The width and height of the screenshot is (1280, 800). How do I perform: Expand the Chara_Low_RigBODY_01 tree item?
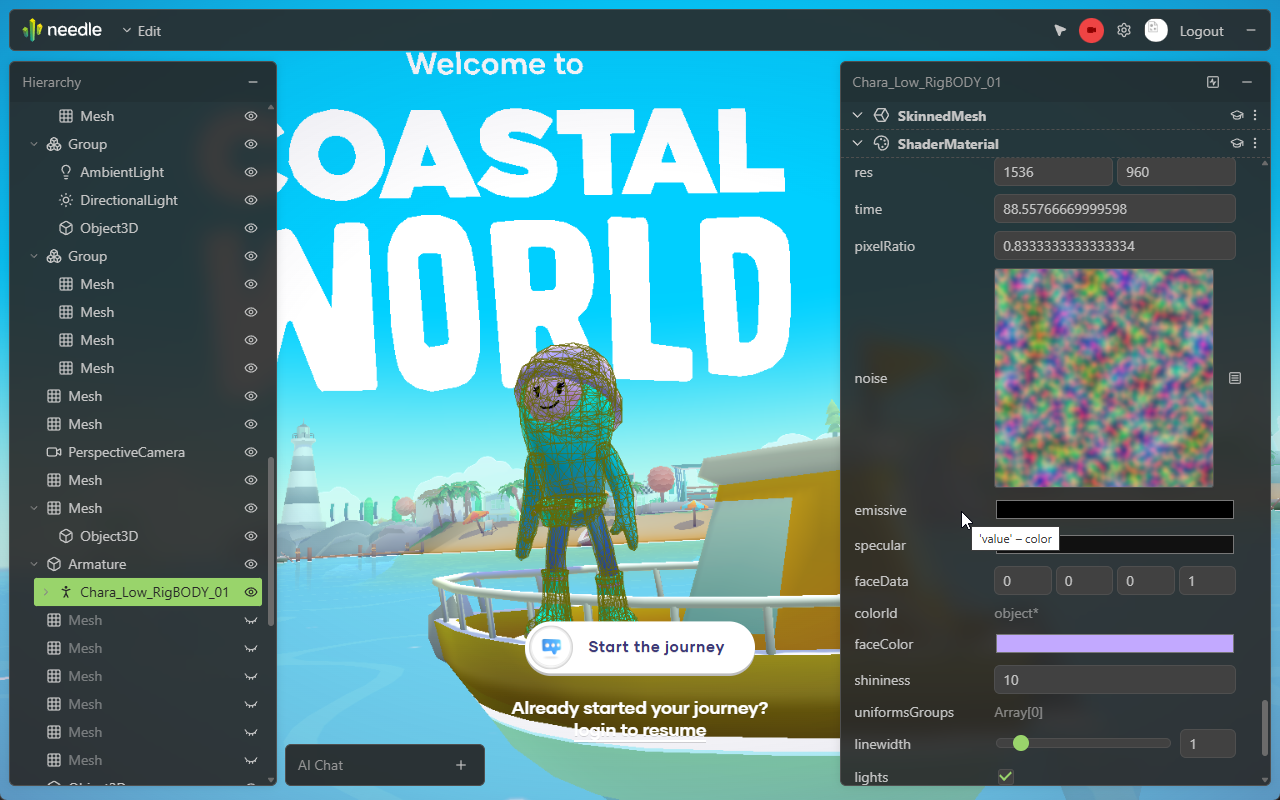click(44, 592)
